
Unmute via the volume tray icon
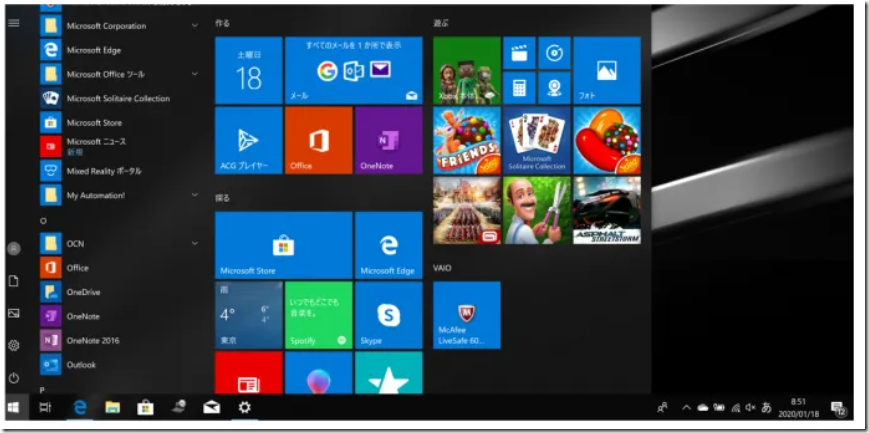[750, 408]
